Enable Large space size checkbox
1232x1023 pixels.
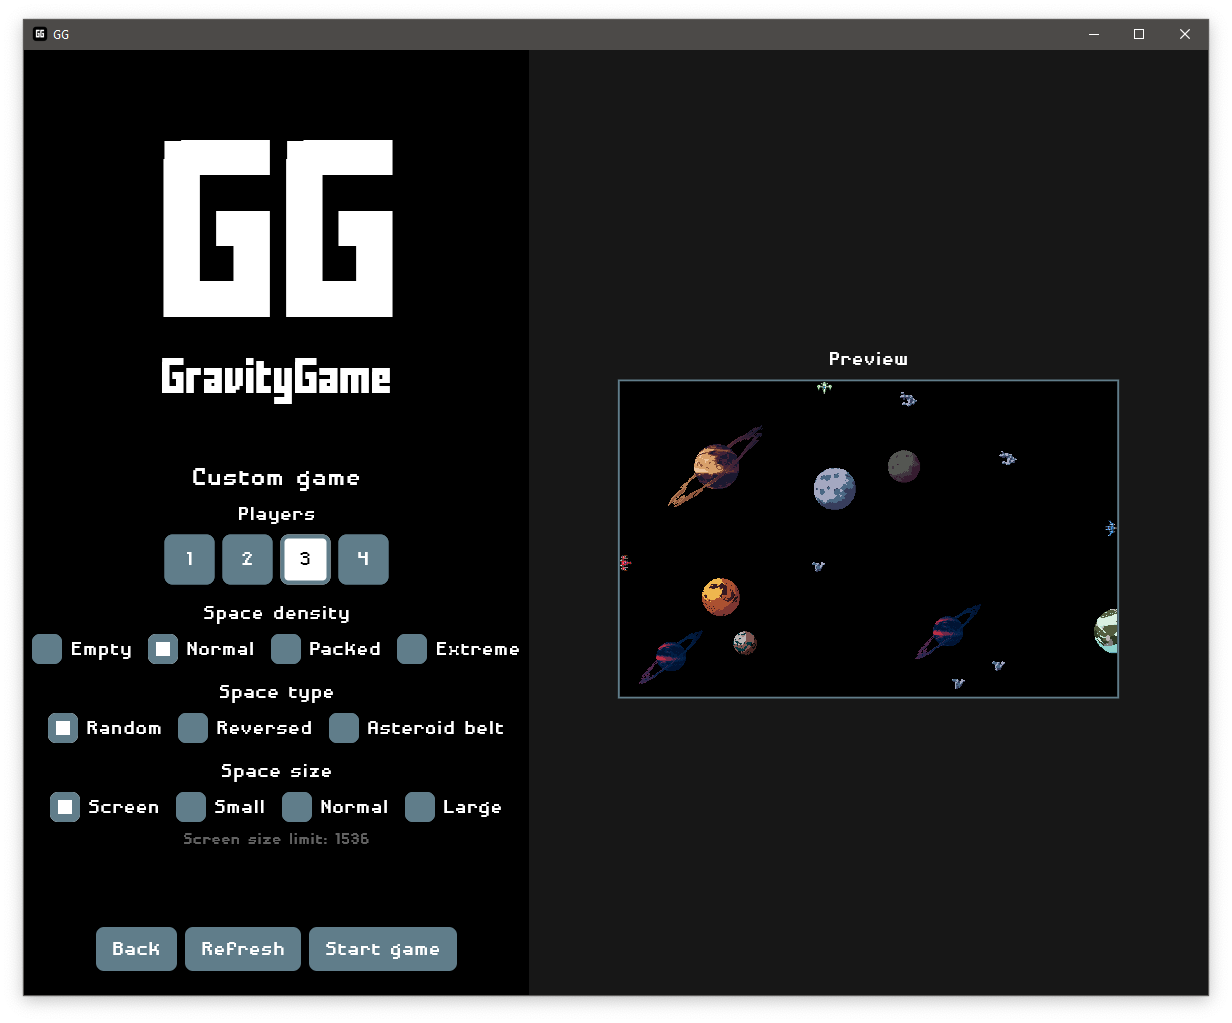coord(420,807)
